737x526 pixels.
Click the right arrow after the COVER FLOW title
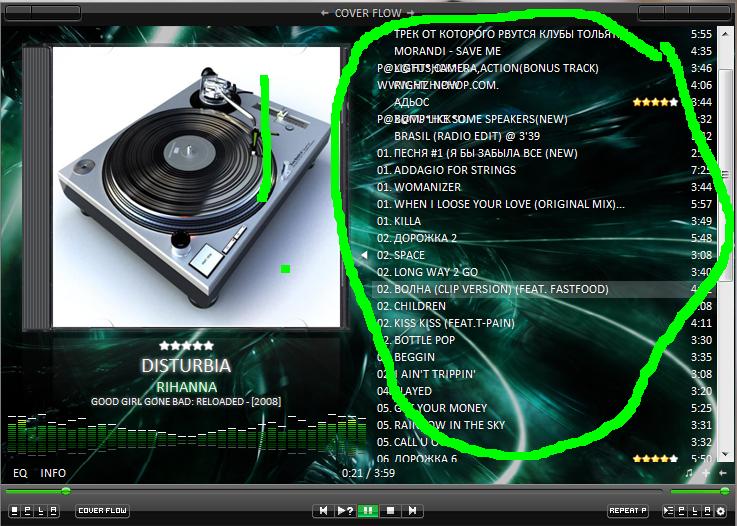pos(410,13)
